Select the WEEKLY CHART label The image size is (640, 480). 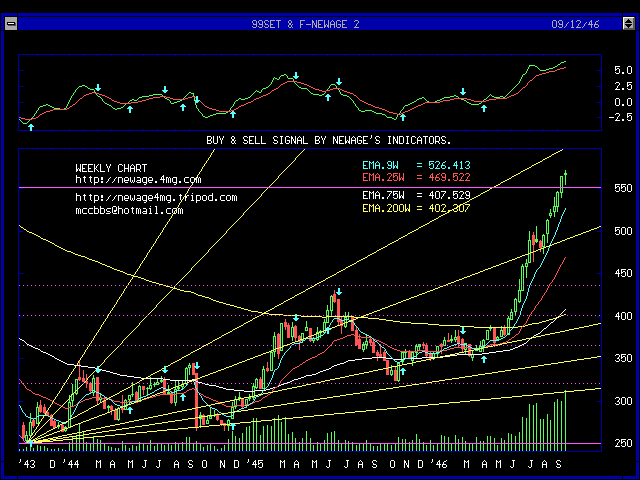[111, 168]
